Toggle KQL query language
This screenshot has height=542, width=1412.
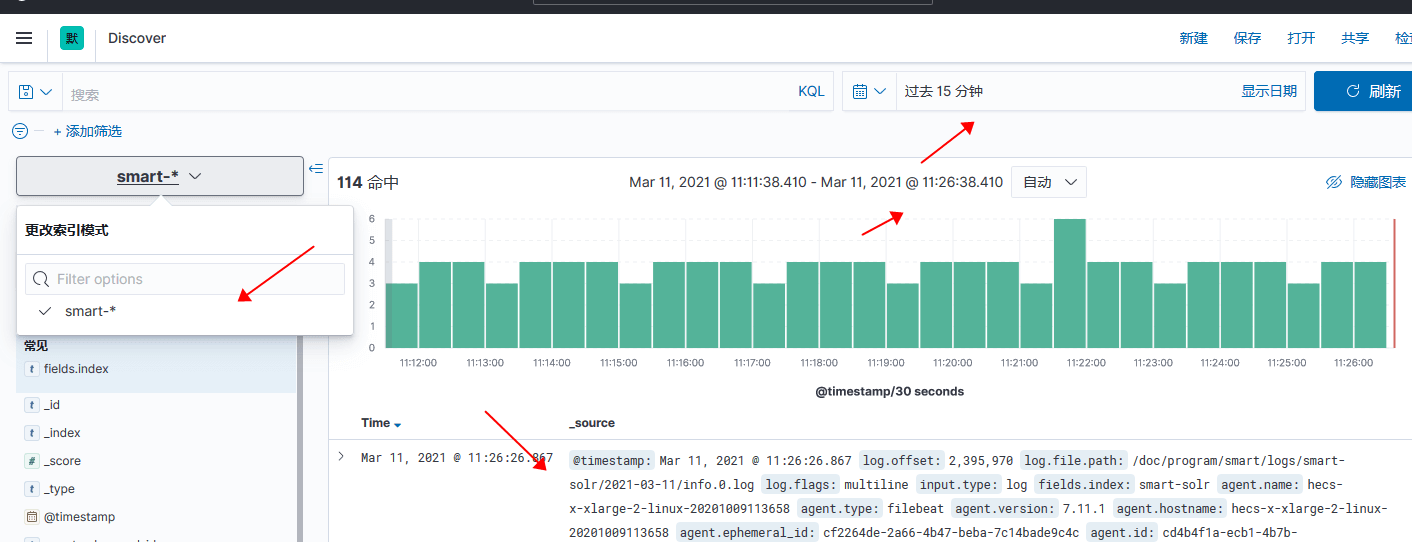coord(811,91)
